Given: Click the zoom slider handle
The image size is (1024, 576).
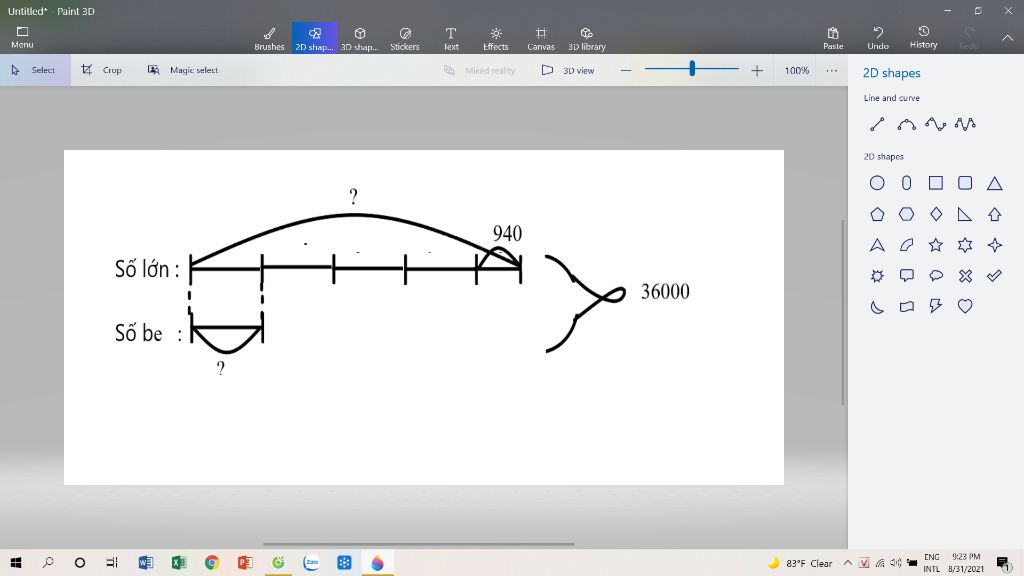Looking at the screenshot, I should (692, 68).
